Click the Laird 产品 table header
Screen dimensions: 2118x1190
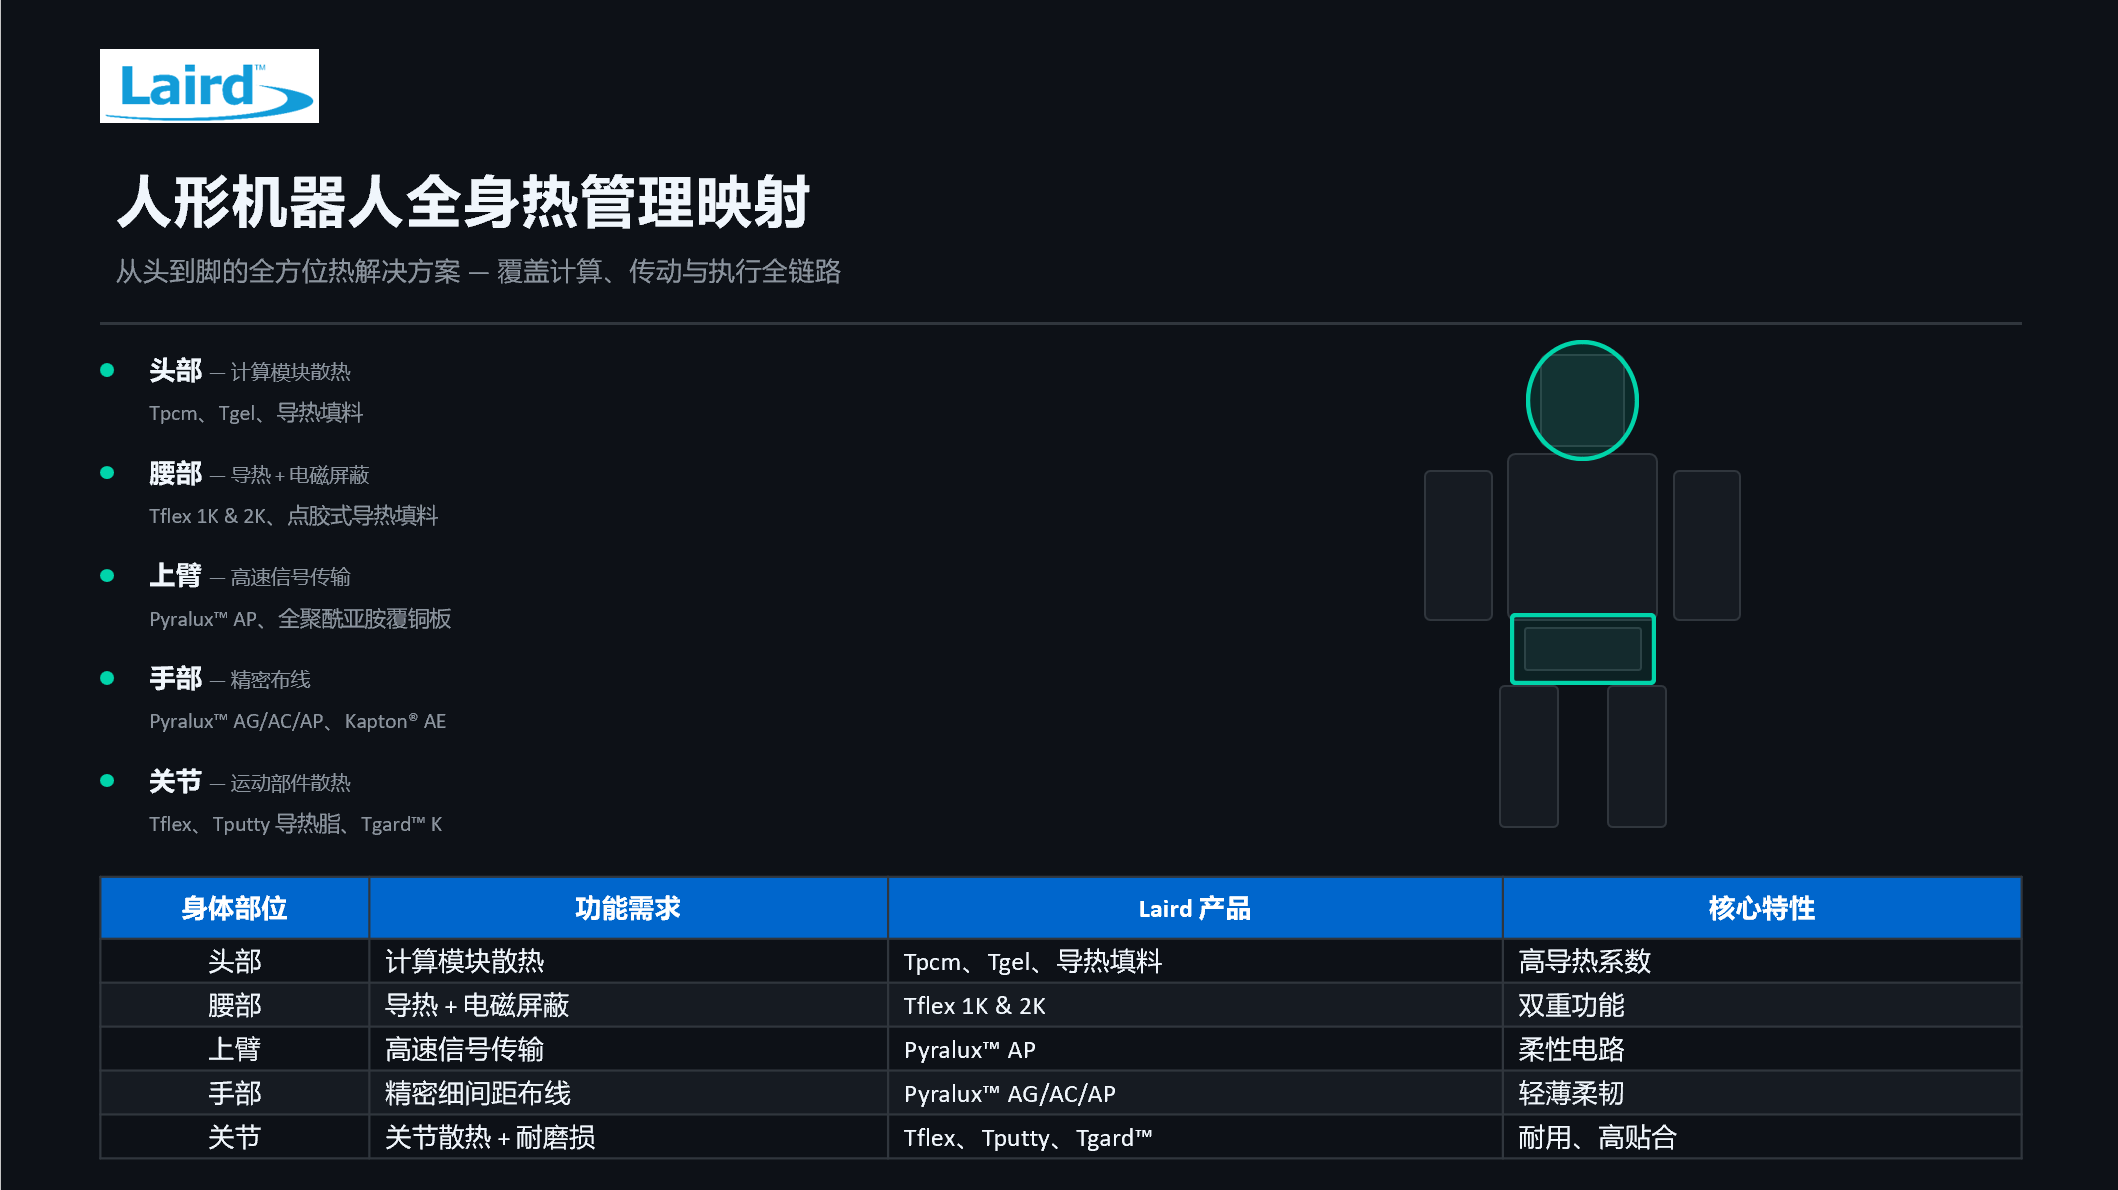click(1195, 908)
